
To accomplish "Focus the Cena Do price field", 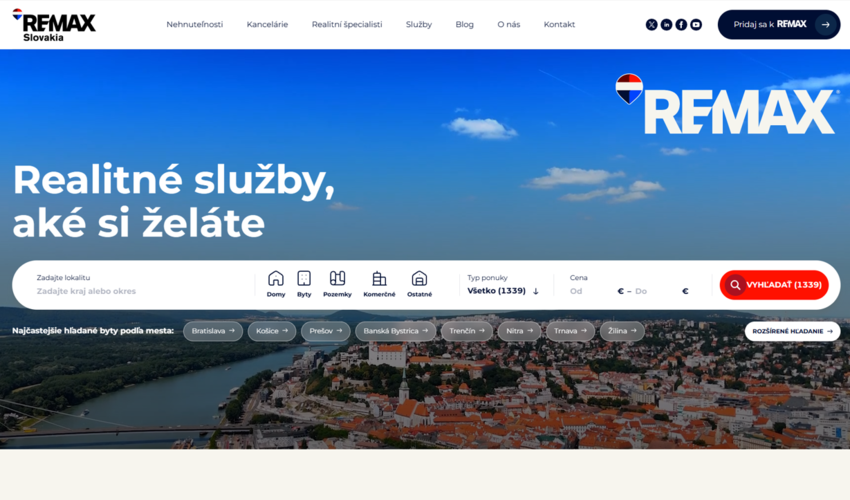I will click(657, 291).
